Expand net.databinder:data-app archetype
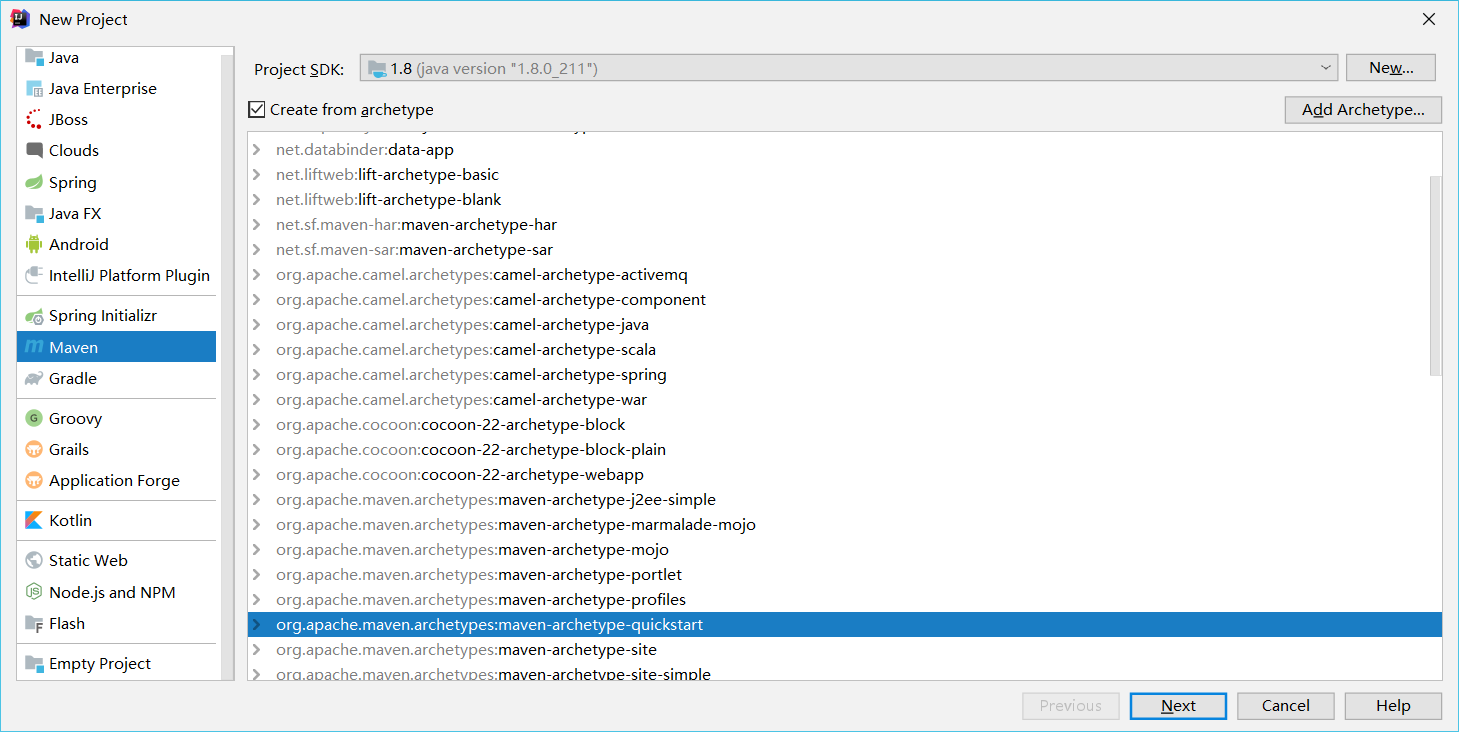The width and height of the screenshot is (1459, 732). click(257, 150)
